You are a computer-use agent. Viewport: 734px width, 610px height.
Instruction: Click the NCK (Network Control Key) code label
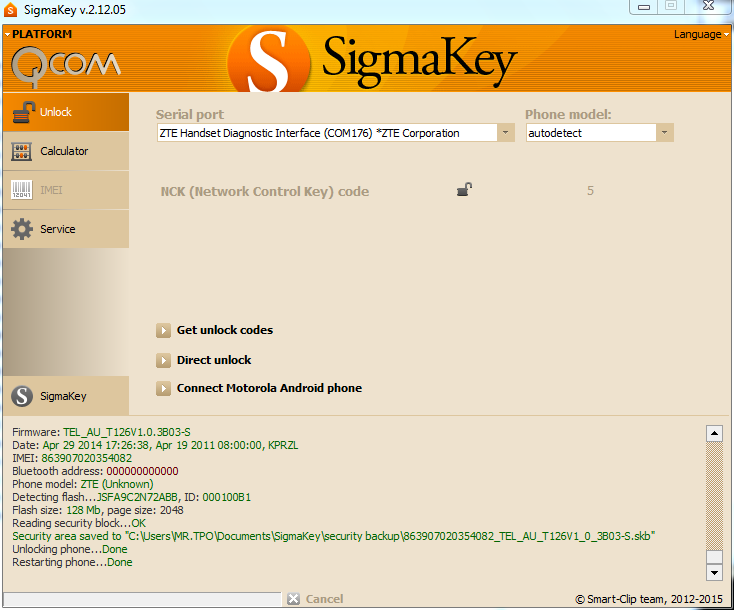click(x=265, y=191)
